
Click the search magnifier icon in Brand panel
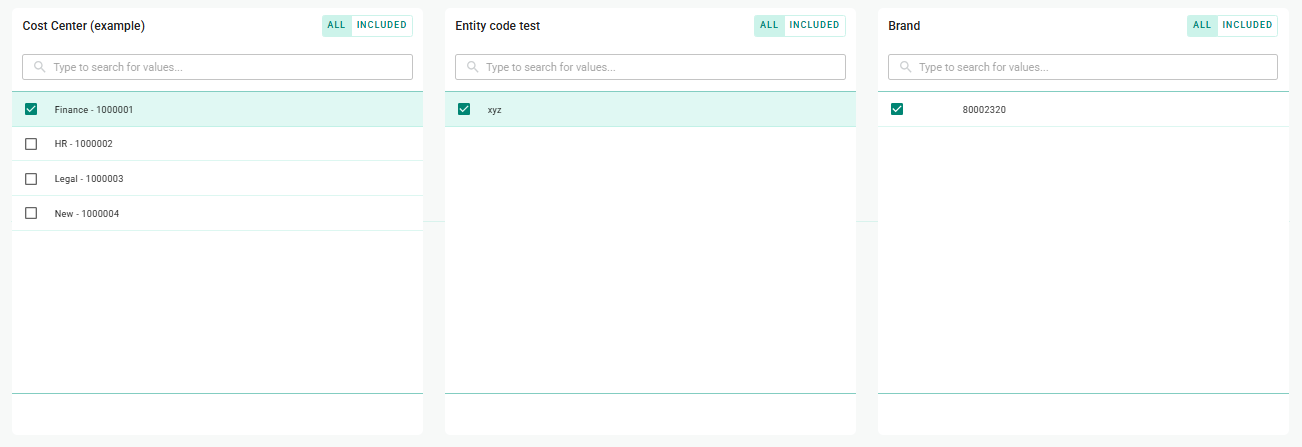[906, 67]
